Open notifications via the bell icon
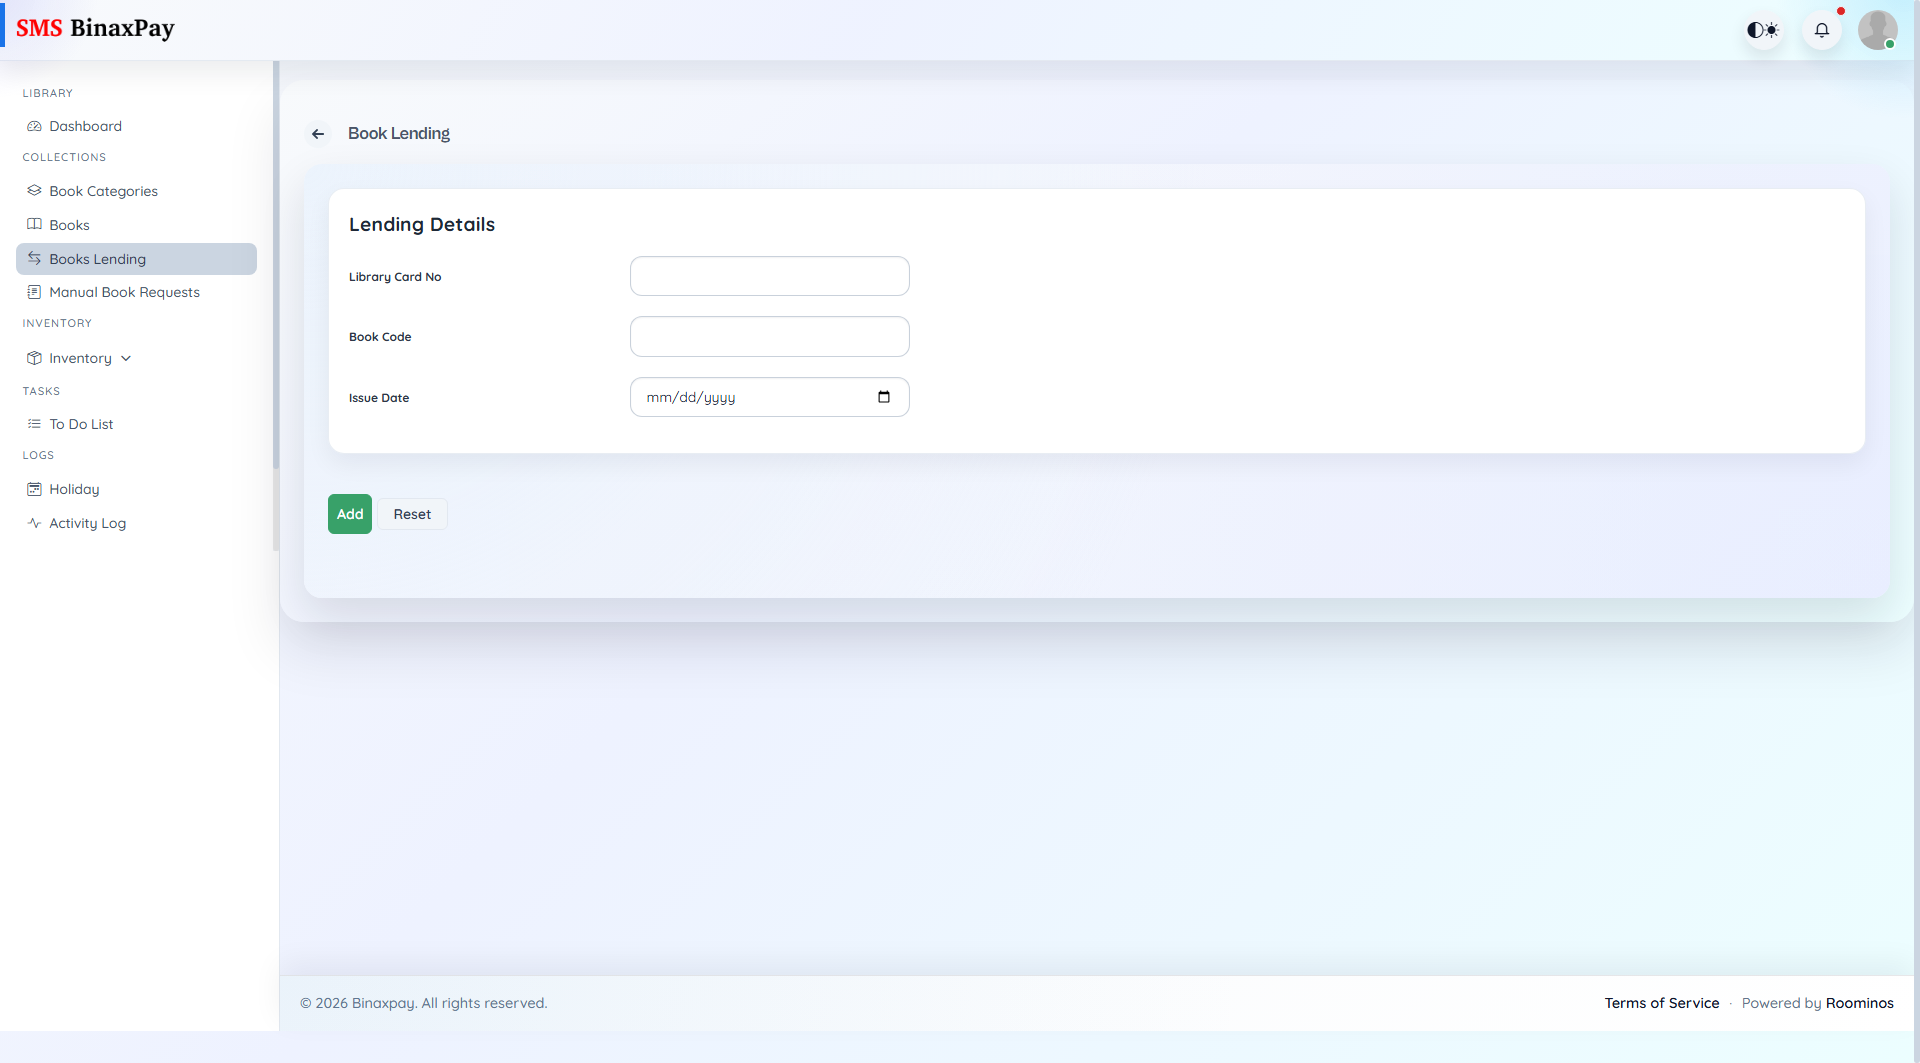The image size is (1920, 1063). point(1822,30)
